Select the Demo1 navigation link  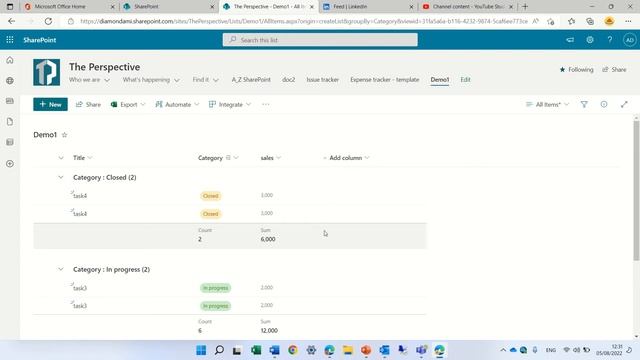tap(440, 80)
